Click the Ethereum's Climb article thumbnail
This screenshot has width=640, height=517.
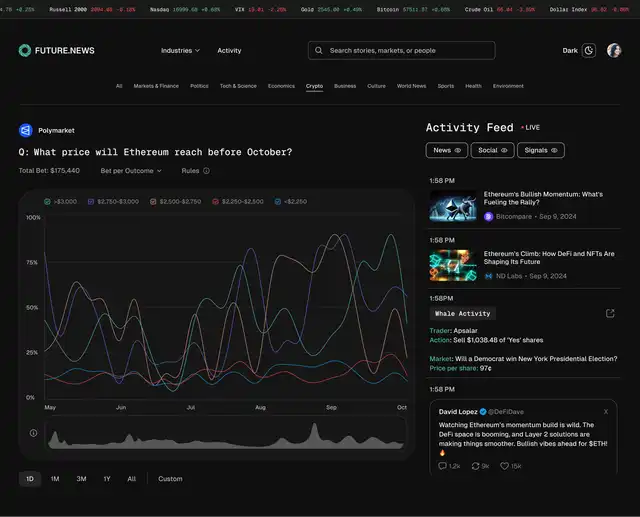tap(453, 265)
